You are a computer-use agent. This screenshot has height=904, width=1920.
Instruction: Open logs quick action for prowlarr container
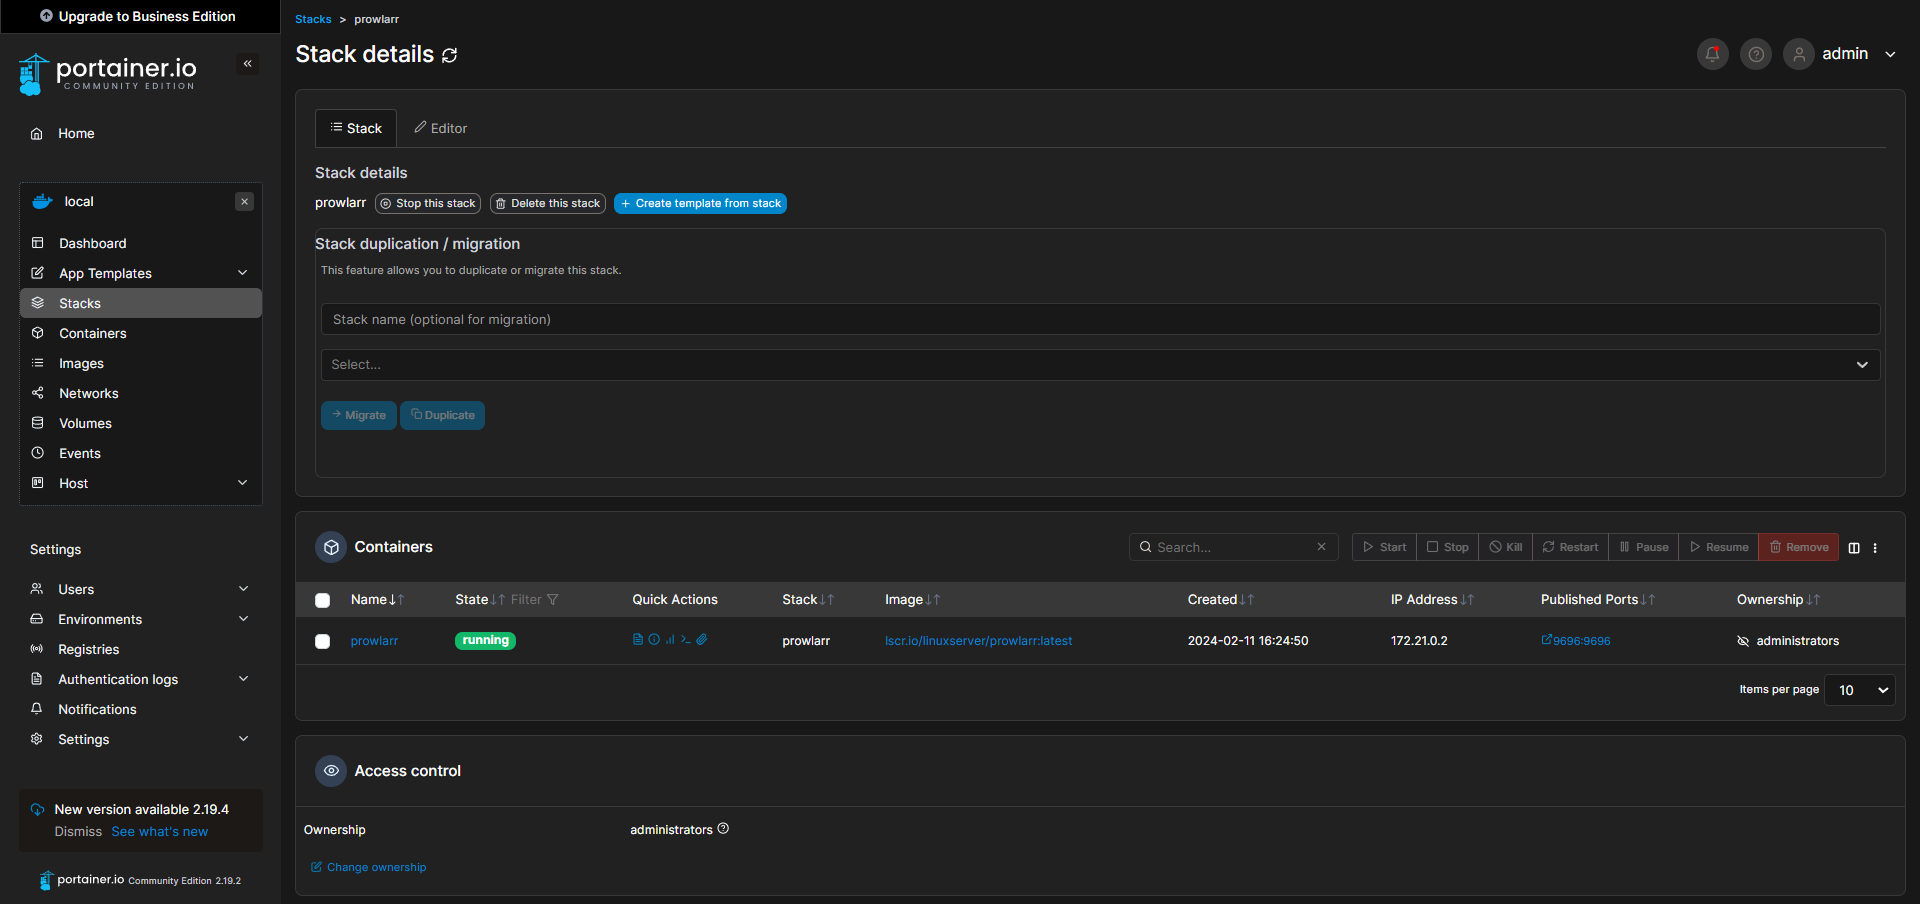pyautogui.click(x=638, y=640)
